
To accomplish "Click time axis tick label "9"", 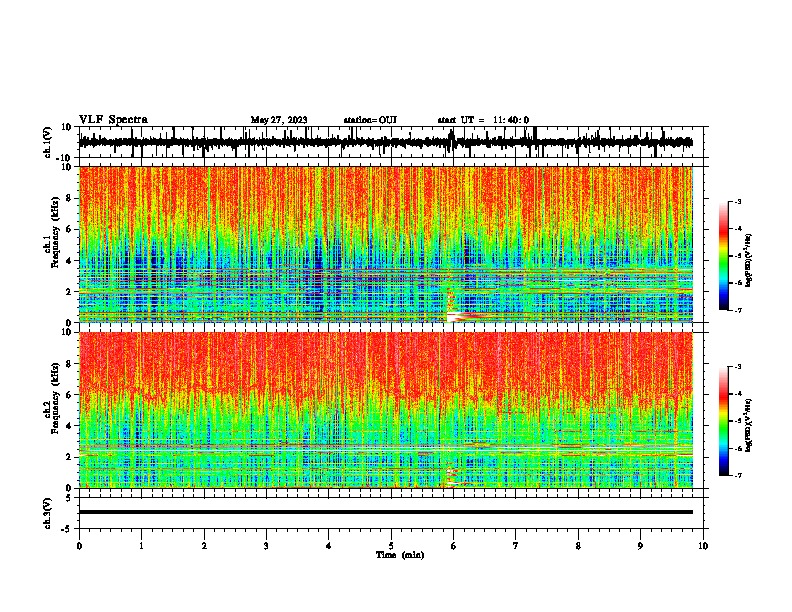I will point(640,546).
